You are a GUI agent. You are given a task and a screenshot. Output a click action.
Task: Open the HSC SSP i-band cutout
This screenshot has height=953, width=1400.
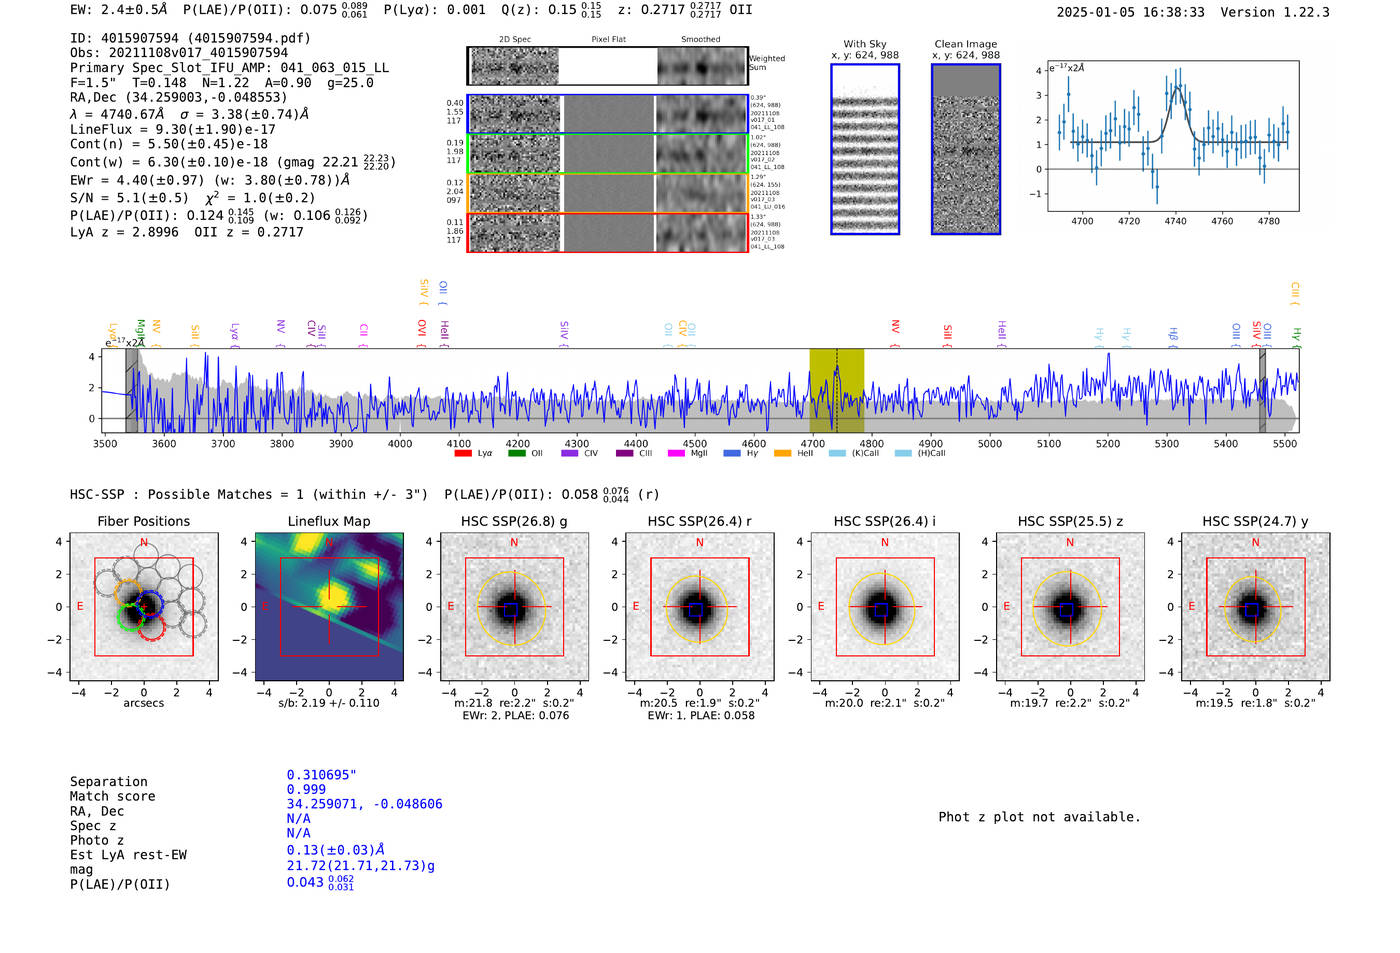(884, 607)
